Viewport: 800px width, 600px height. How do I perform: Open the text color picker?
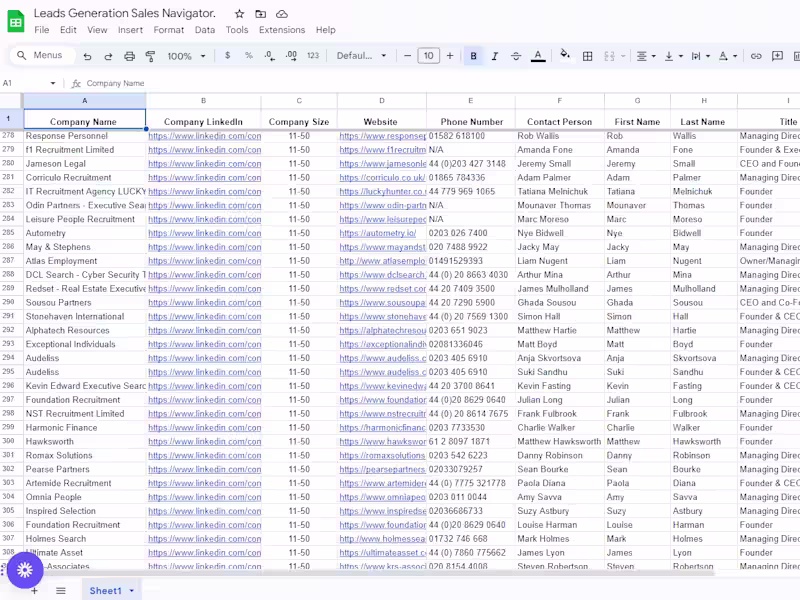point(538,56)
